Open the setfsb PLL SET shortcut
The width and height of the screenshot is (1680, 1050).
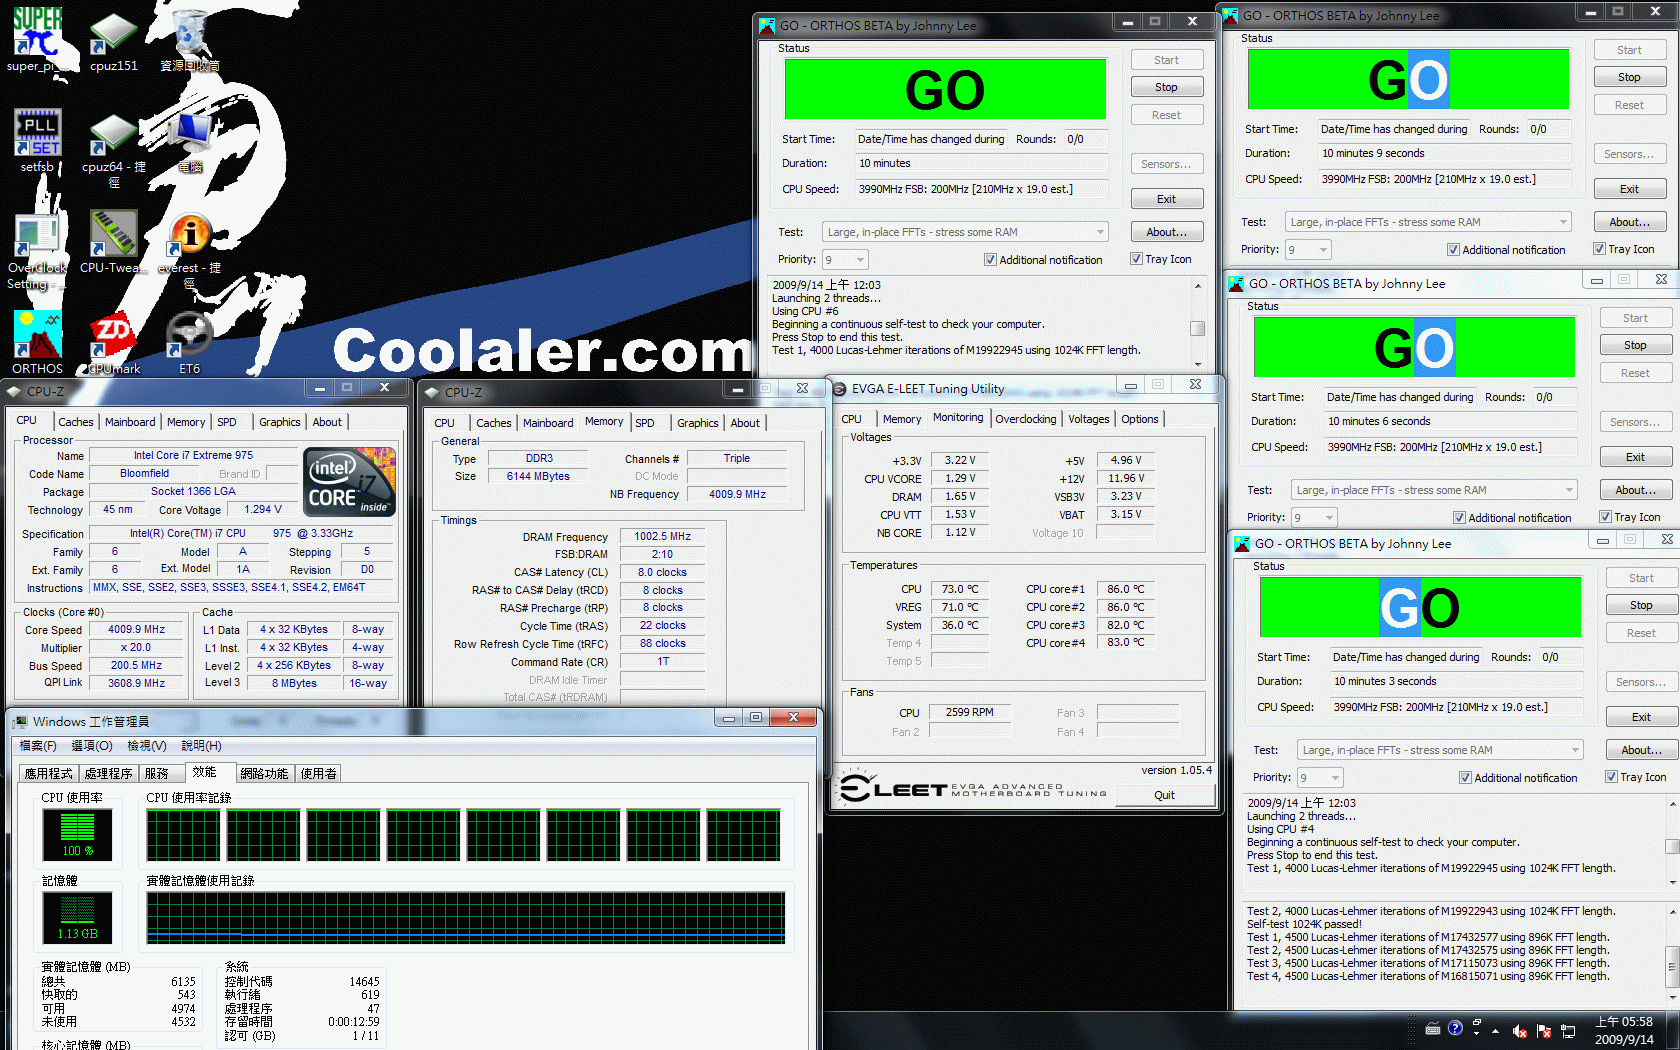click(37, 140)
